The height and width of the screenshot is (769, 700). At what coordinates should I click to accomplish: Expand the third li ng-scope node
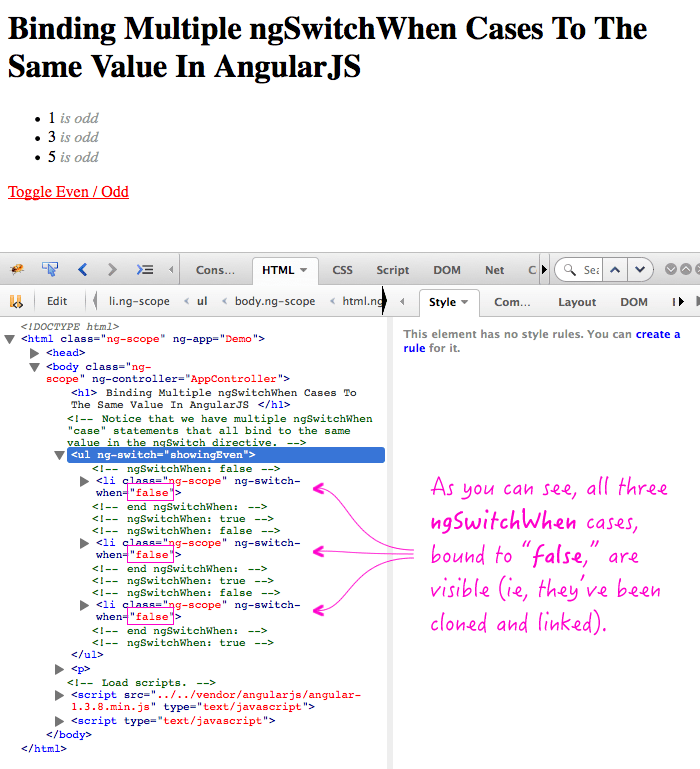pos(84,605)
